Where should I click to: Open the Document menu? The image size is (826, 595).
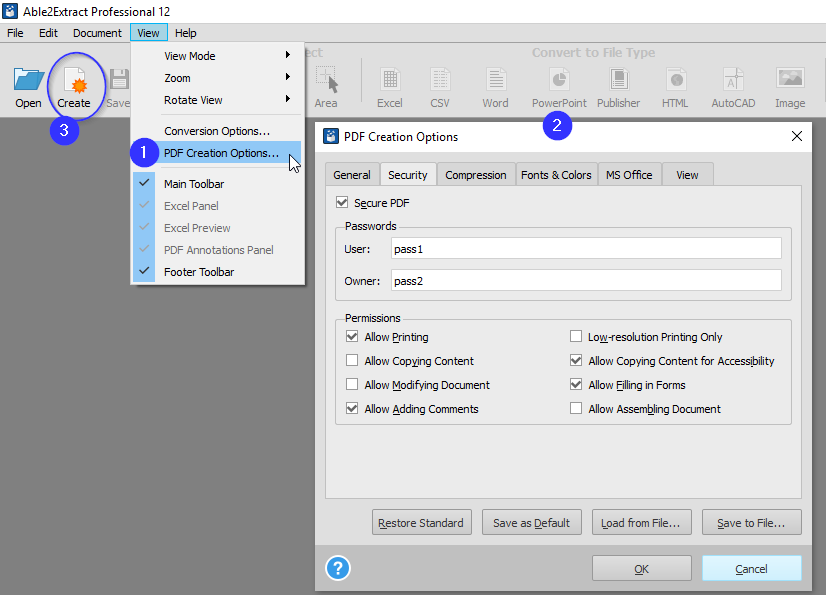click(x=97, y=33)
